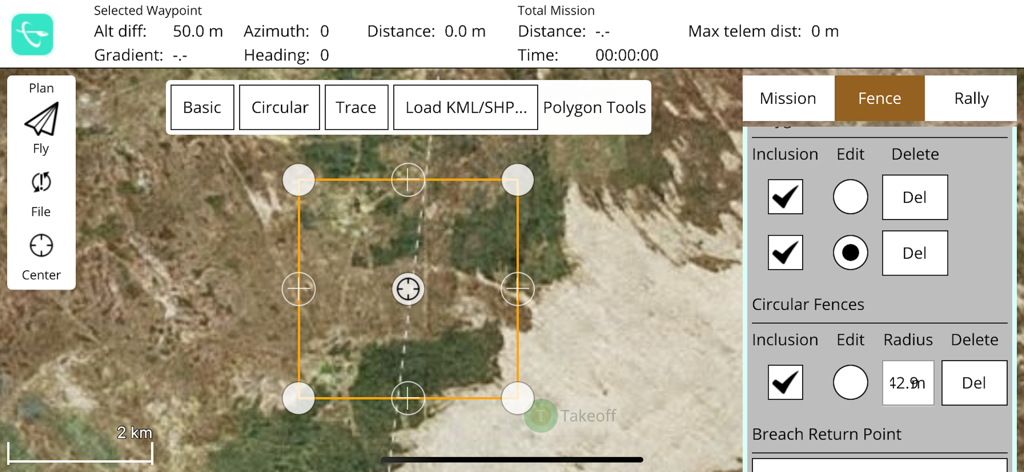Choose the Trace polygon tool
The height and width of the screenshot is (472, 1024).
coord(356,107)
